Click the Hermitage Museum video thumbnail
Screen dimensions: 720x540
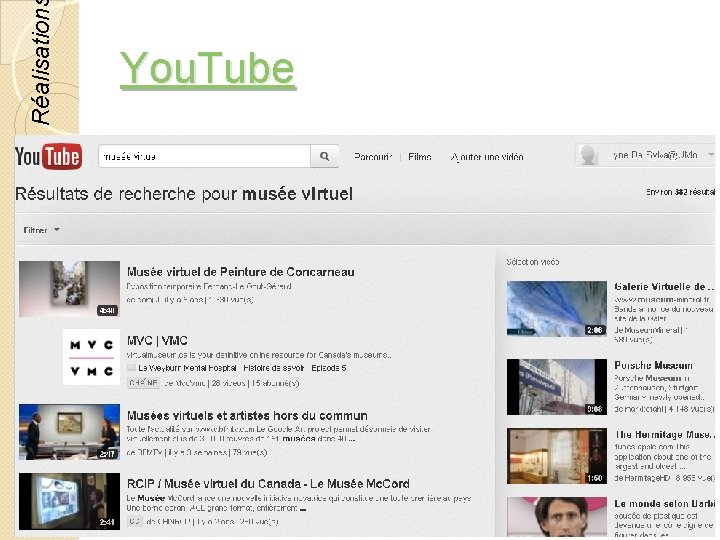click(x=557, y=456)
